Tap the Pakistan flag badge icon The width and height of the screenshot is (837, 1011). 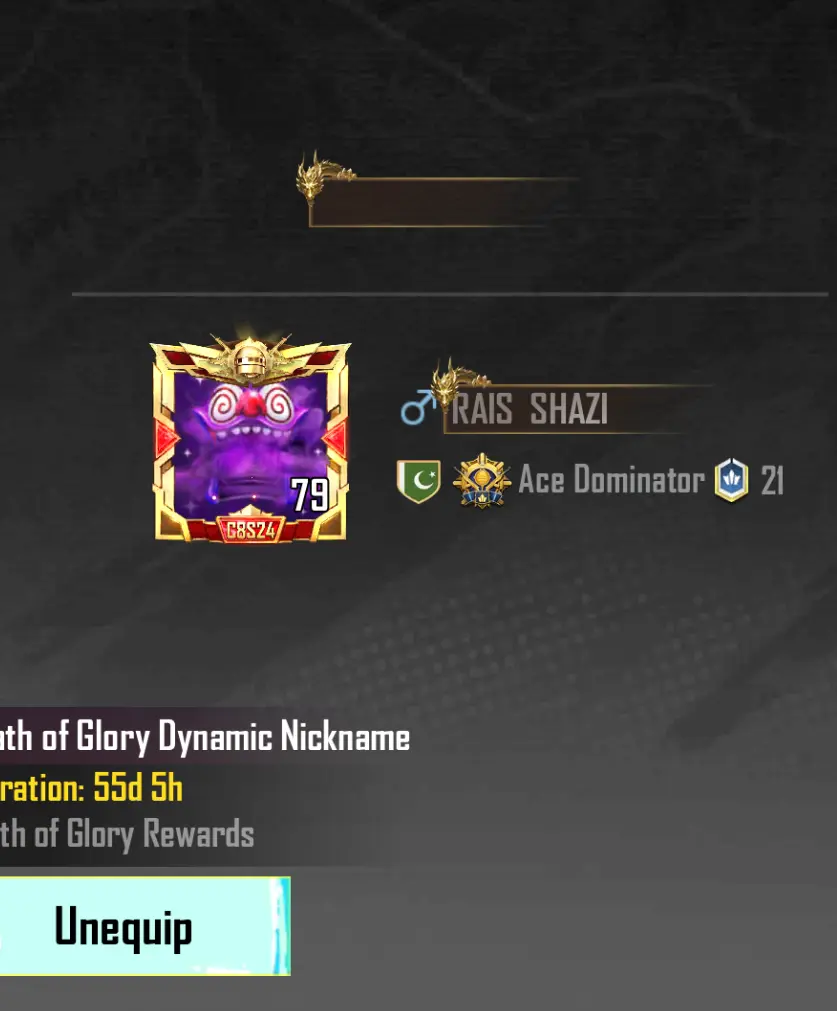pos(418,480)
